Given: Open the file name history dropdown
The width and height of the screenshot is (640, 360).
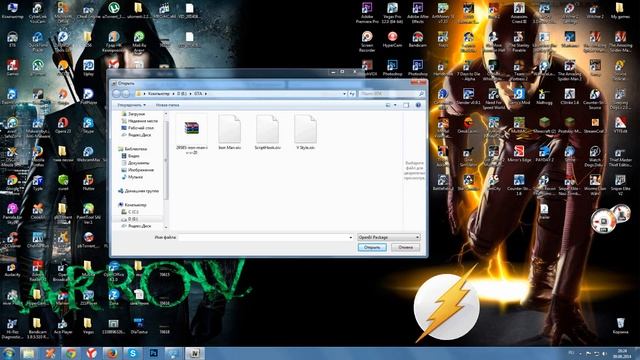Looking at the screenshot, I should [350, 237].
